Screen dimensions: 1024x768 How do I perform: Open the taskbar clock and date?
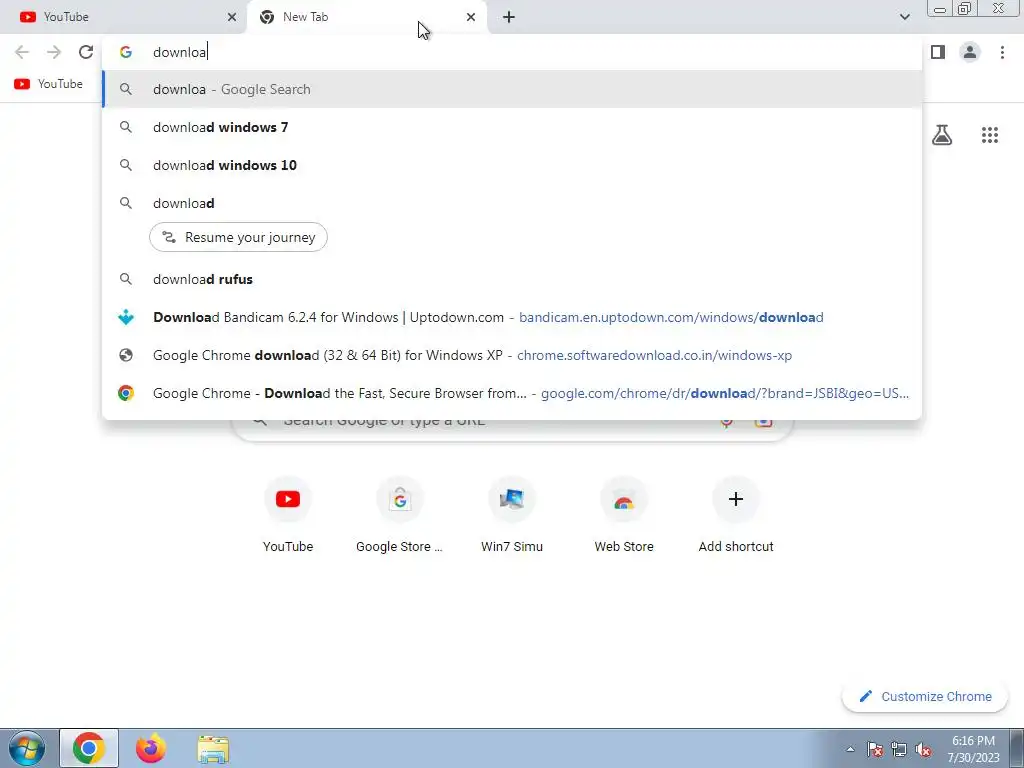coord(973,749)
